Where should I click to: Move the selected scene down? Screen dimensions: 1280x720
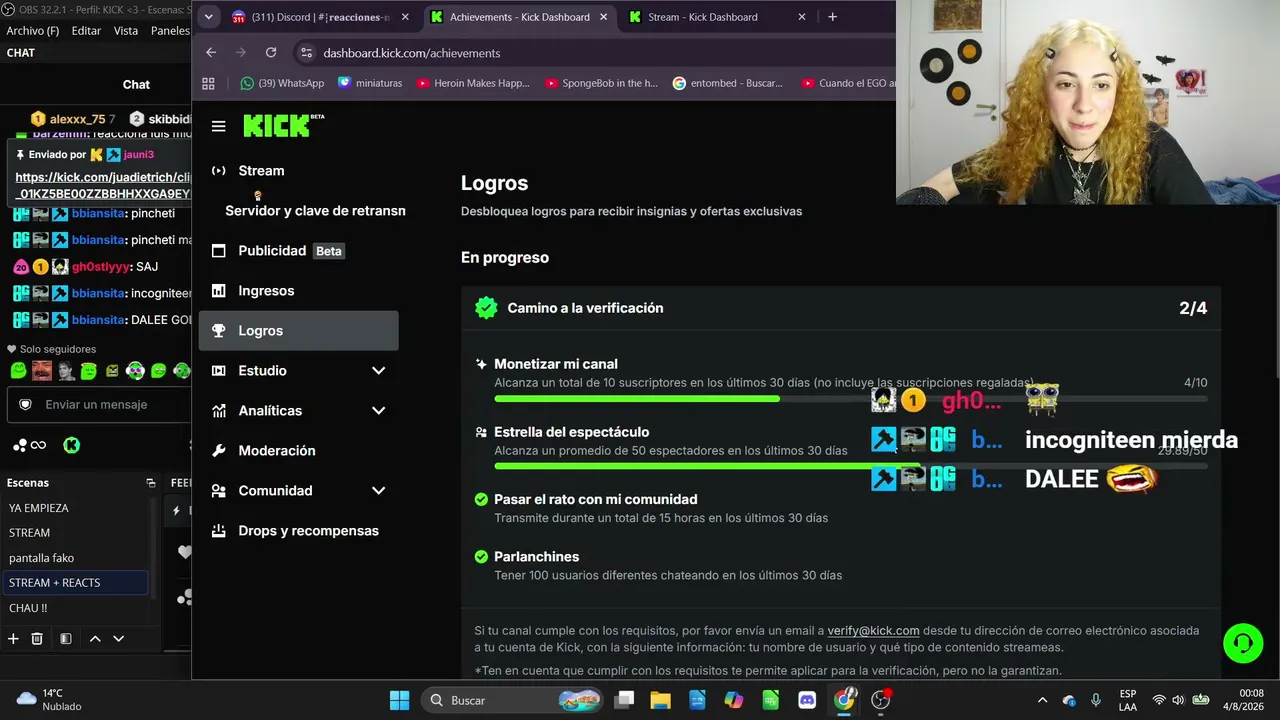click(x=118, y=638)
